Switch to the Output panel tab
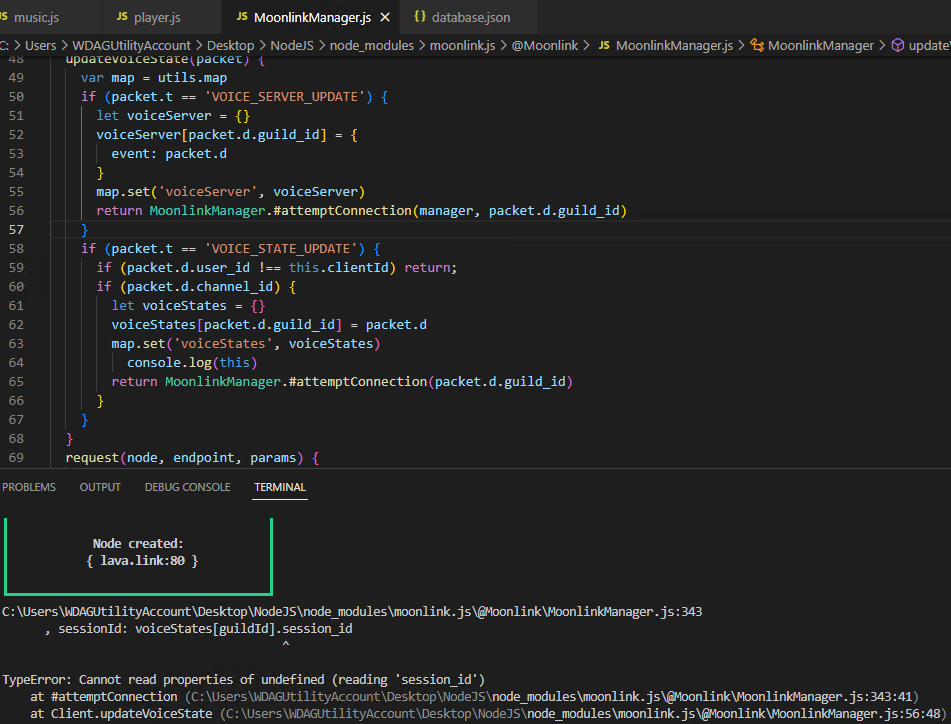The image size is (951, 724). point(100,487)
